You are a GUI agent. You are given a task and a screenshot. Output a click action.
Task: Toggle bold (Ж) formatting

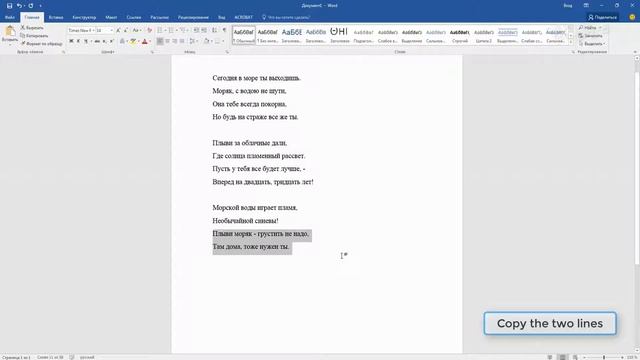coord(71,41)
